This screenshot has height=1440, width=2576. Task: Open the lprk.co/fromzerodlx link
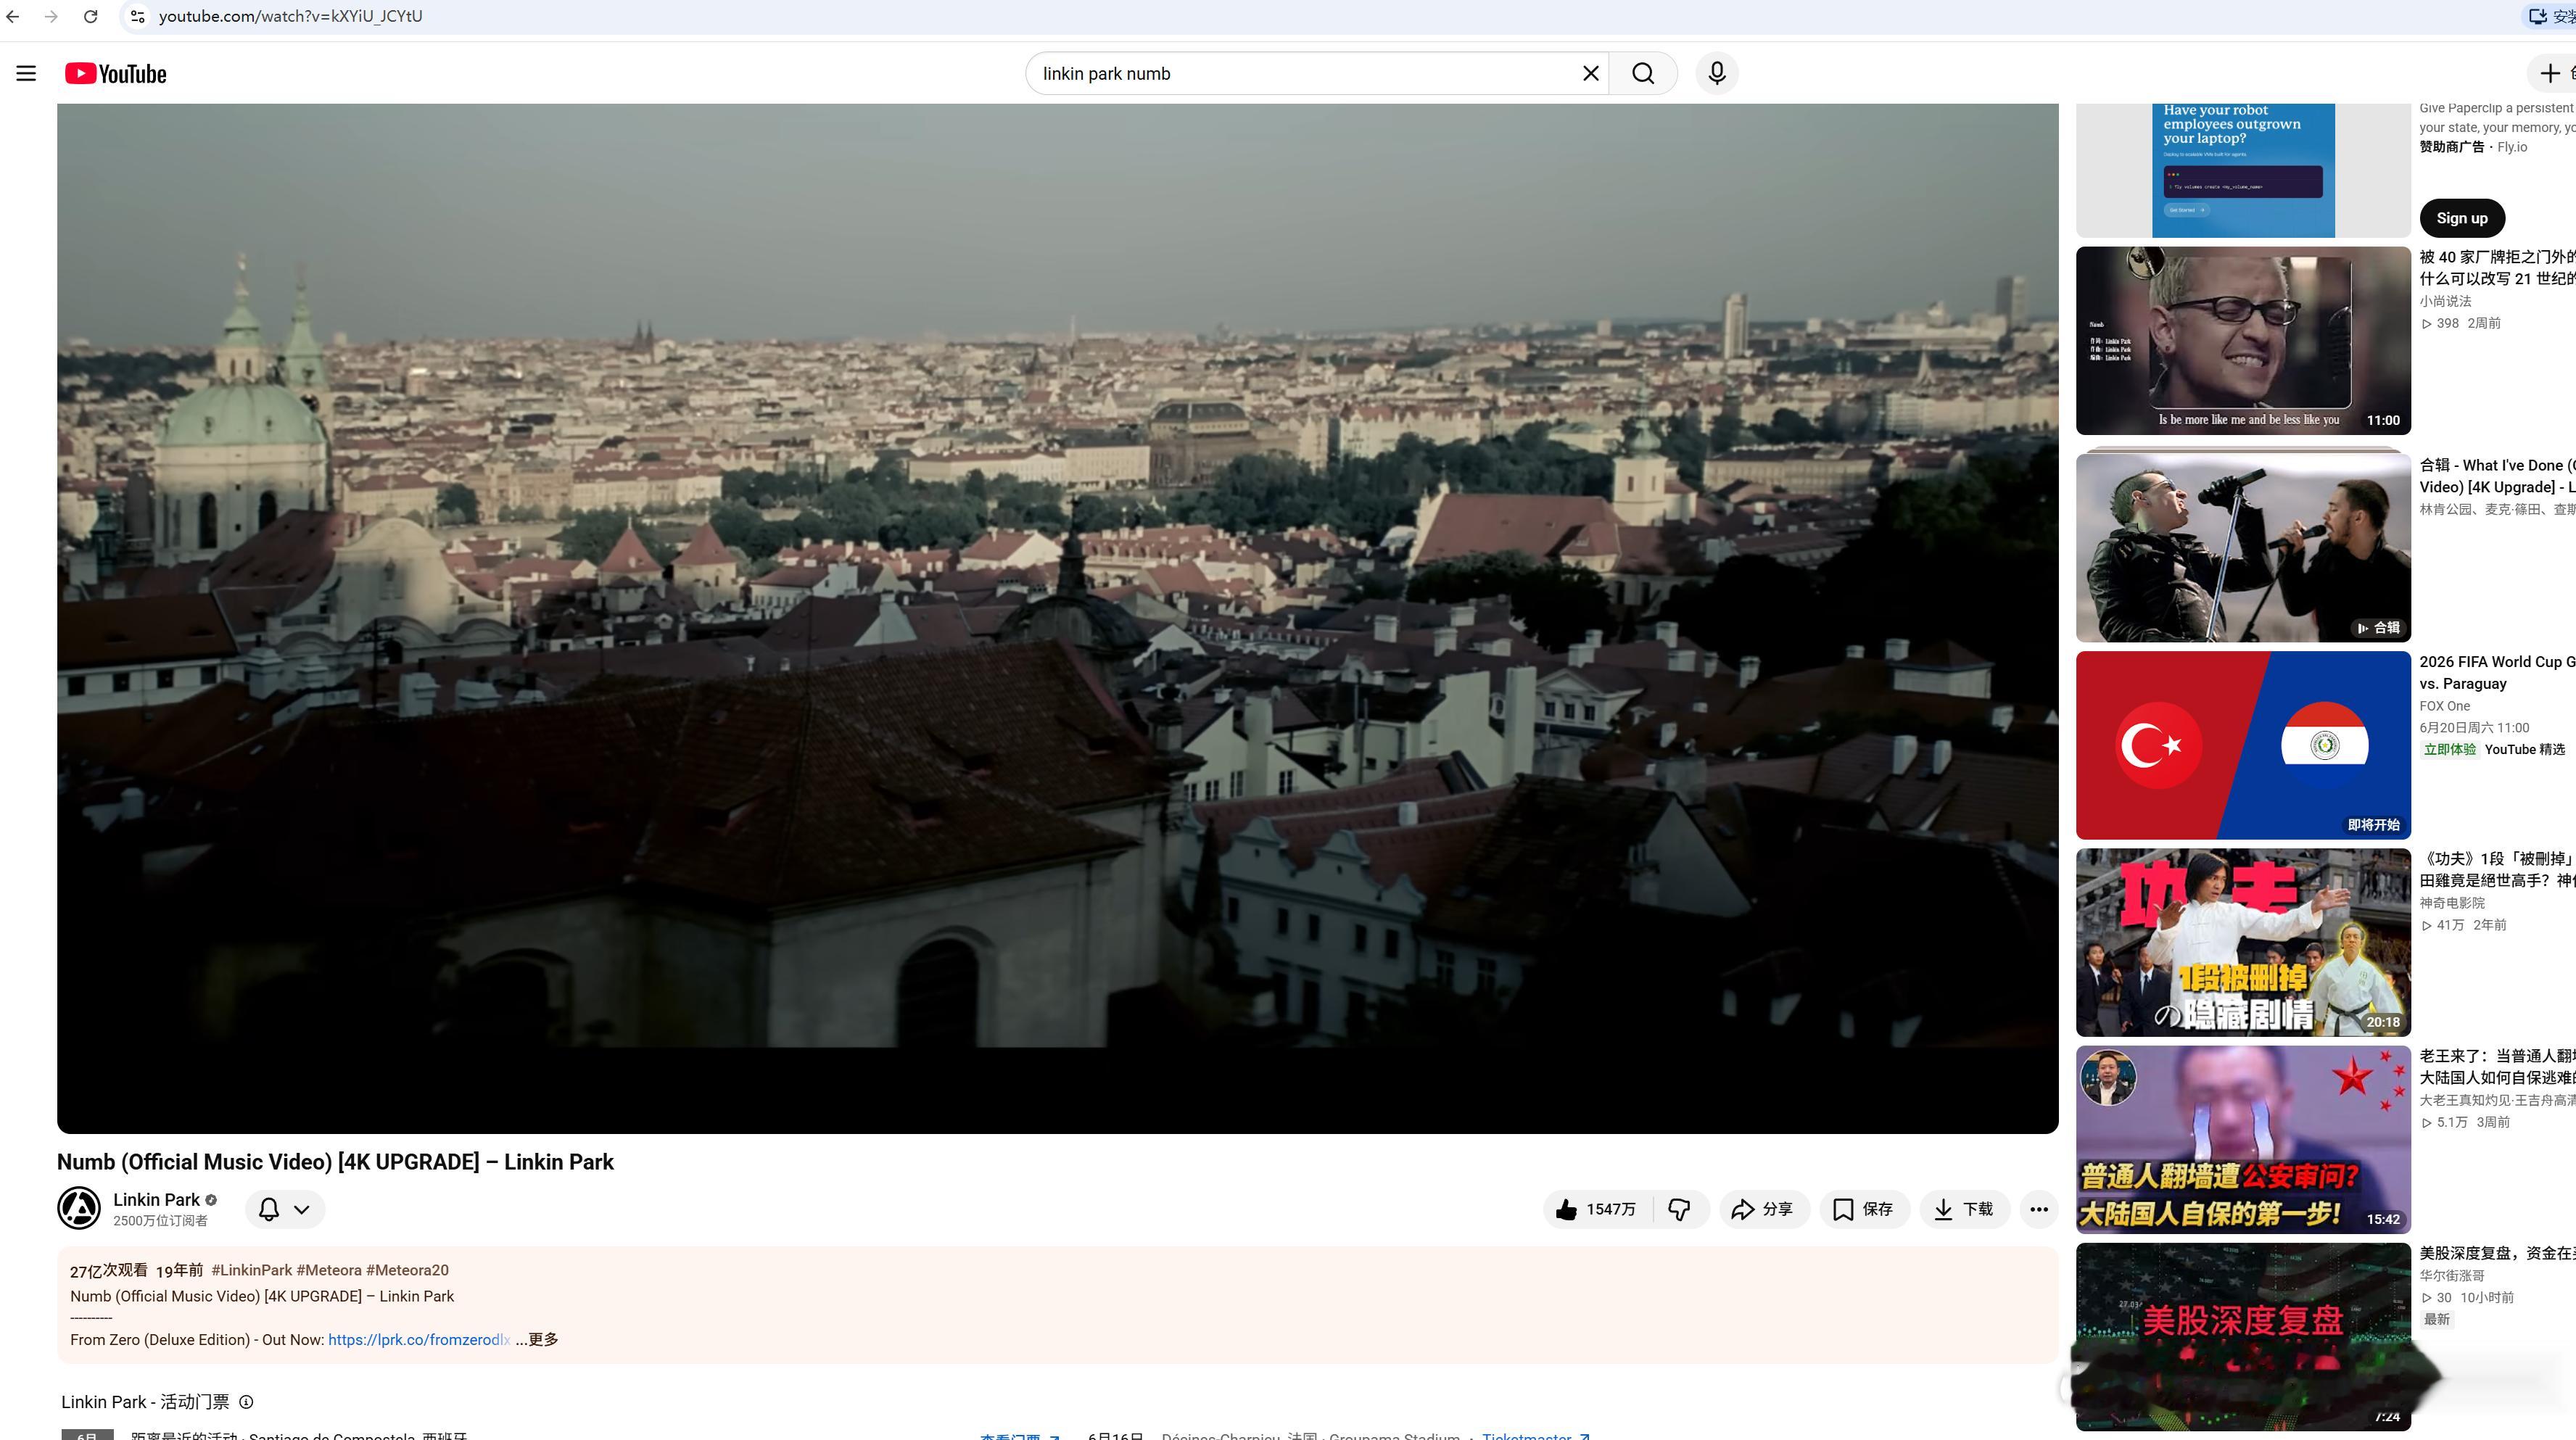pyautogui.click(x=419, y=1340)
